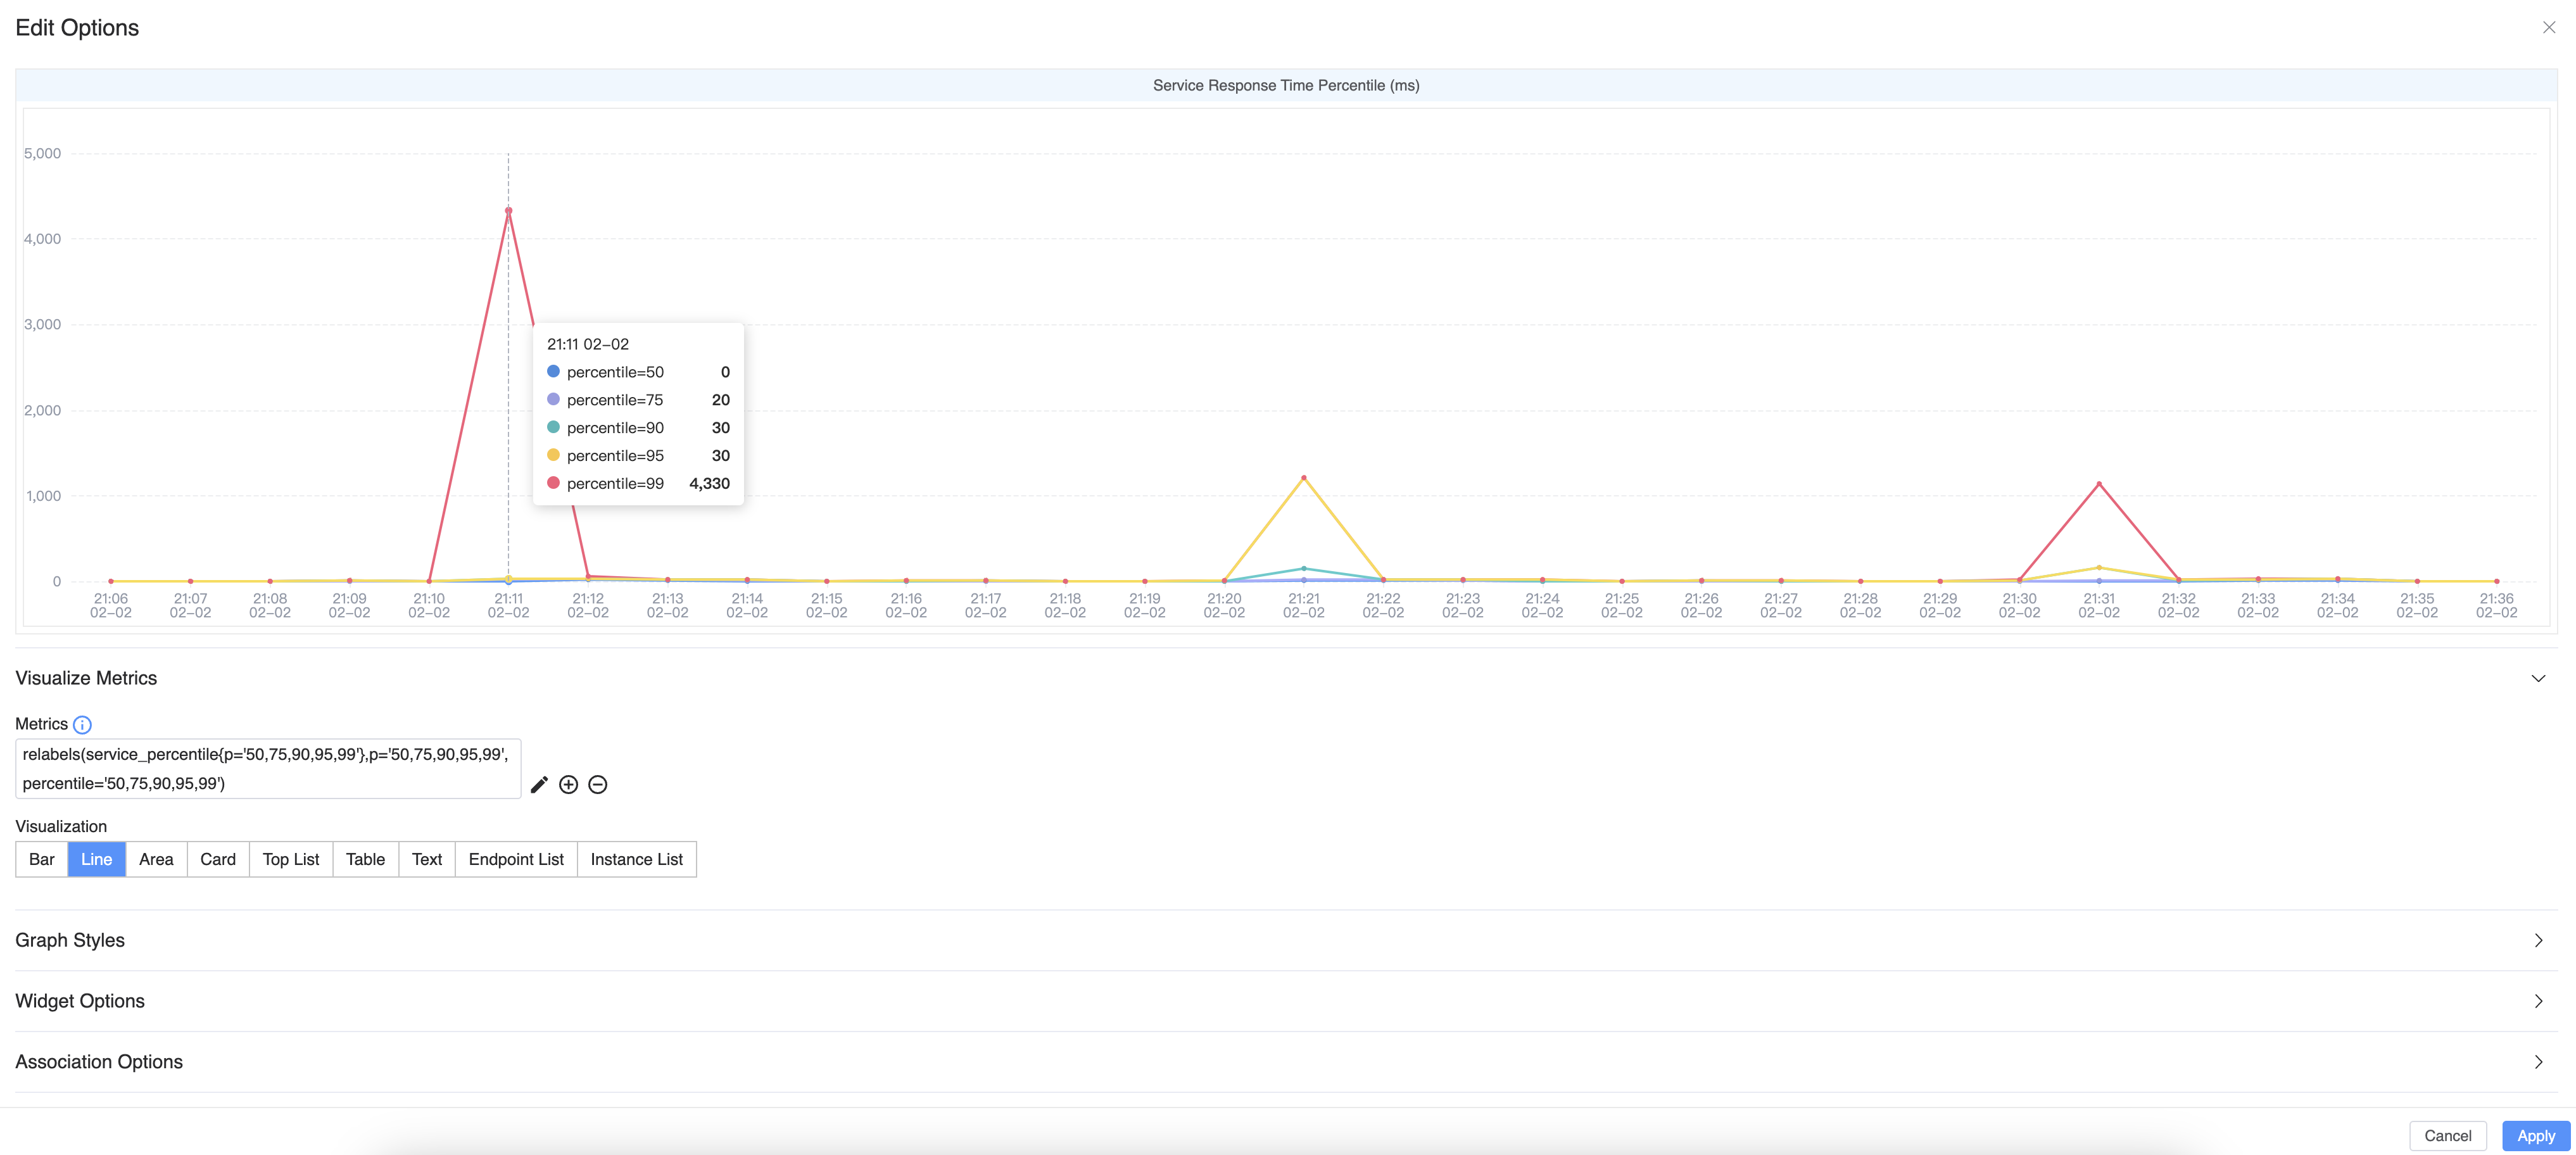Click the Apply button

coord(2535,1136)
